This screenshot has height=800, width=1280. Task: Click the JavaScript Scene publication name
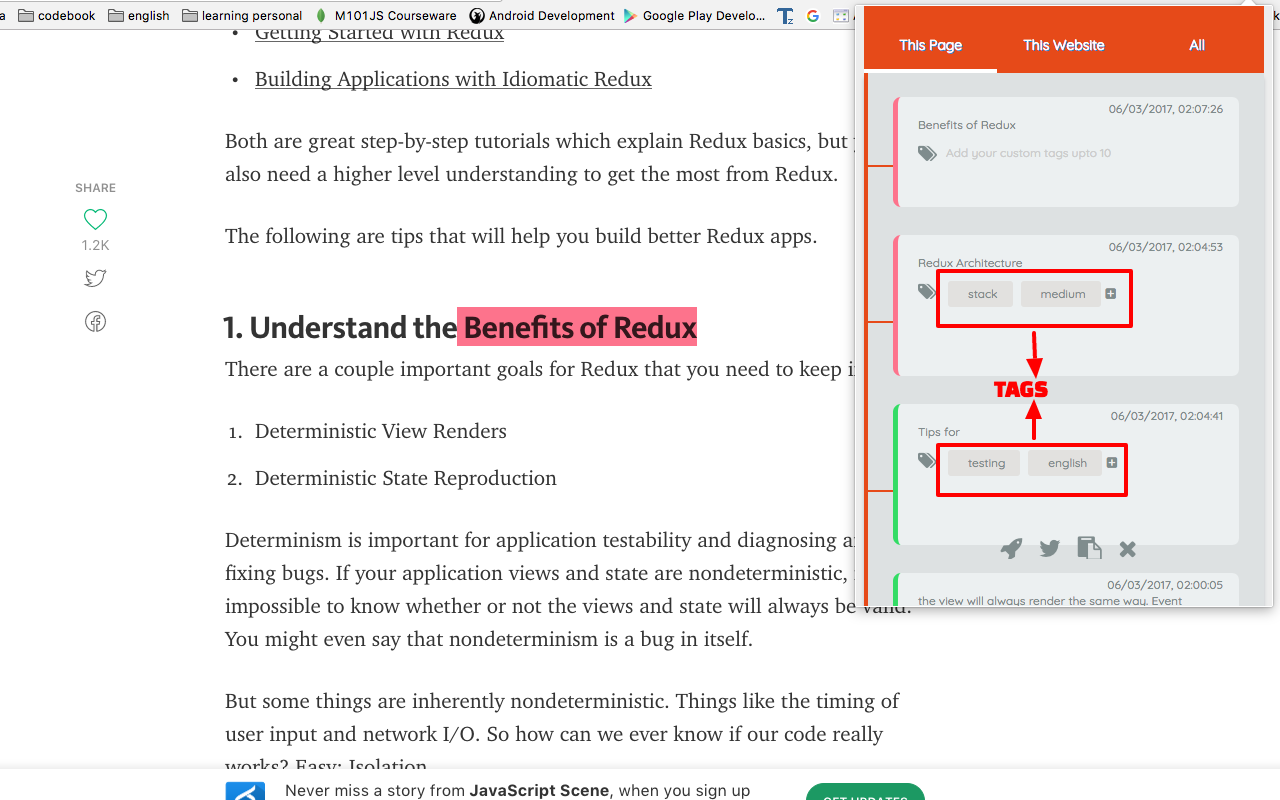pos(539,790)
